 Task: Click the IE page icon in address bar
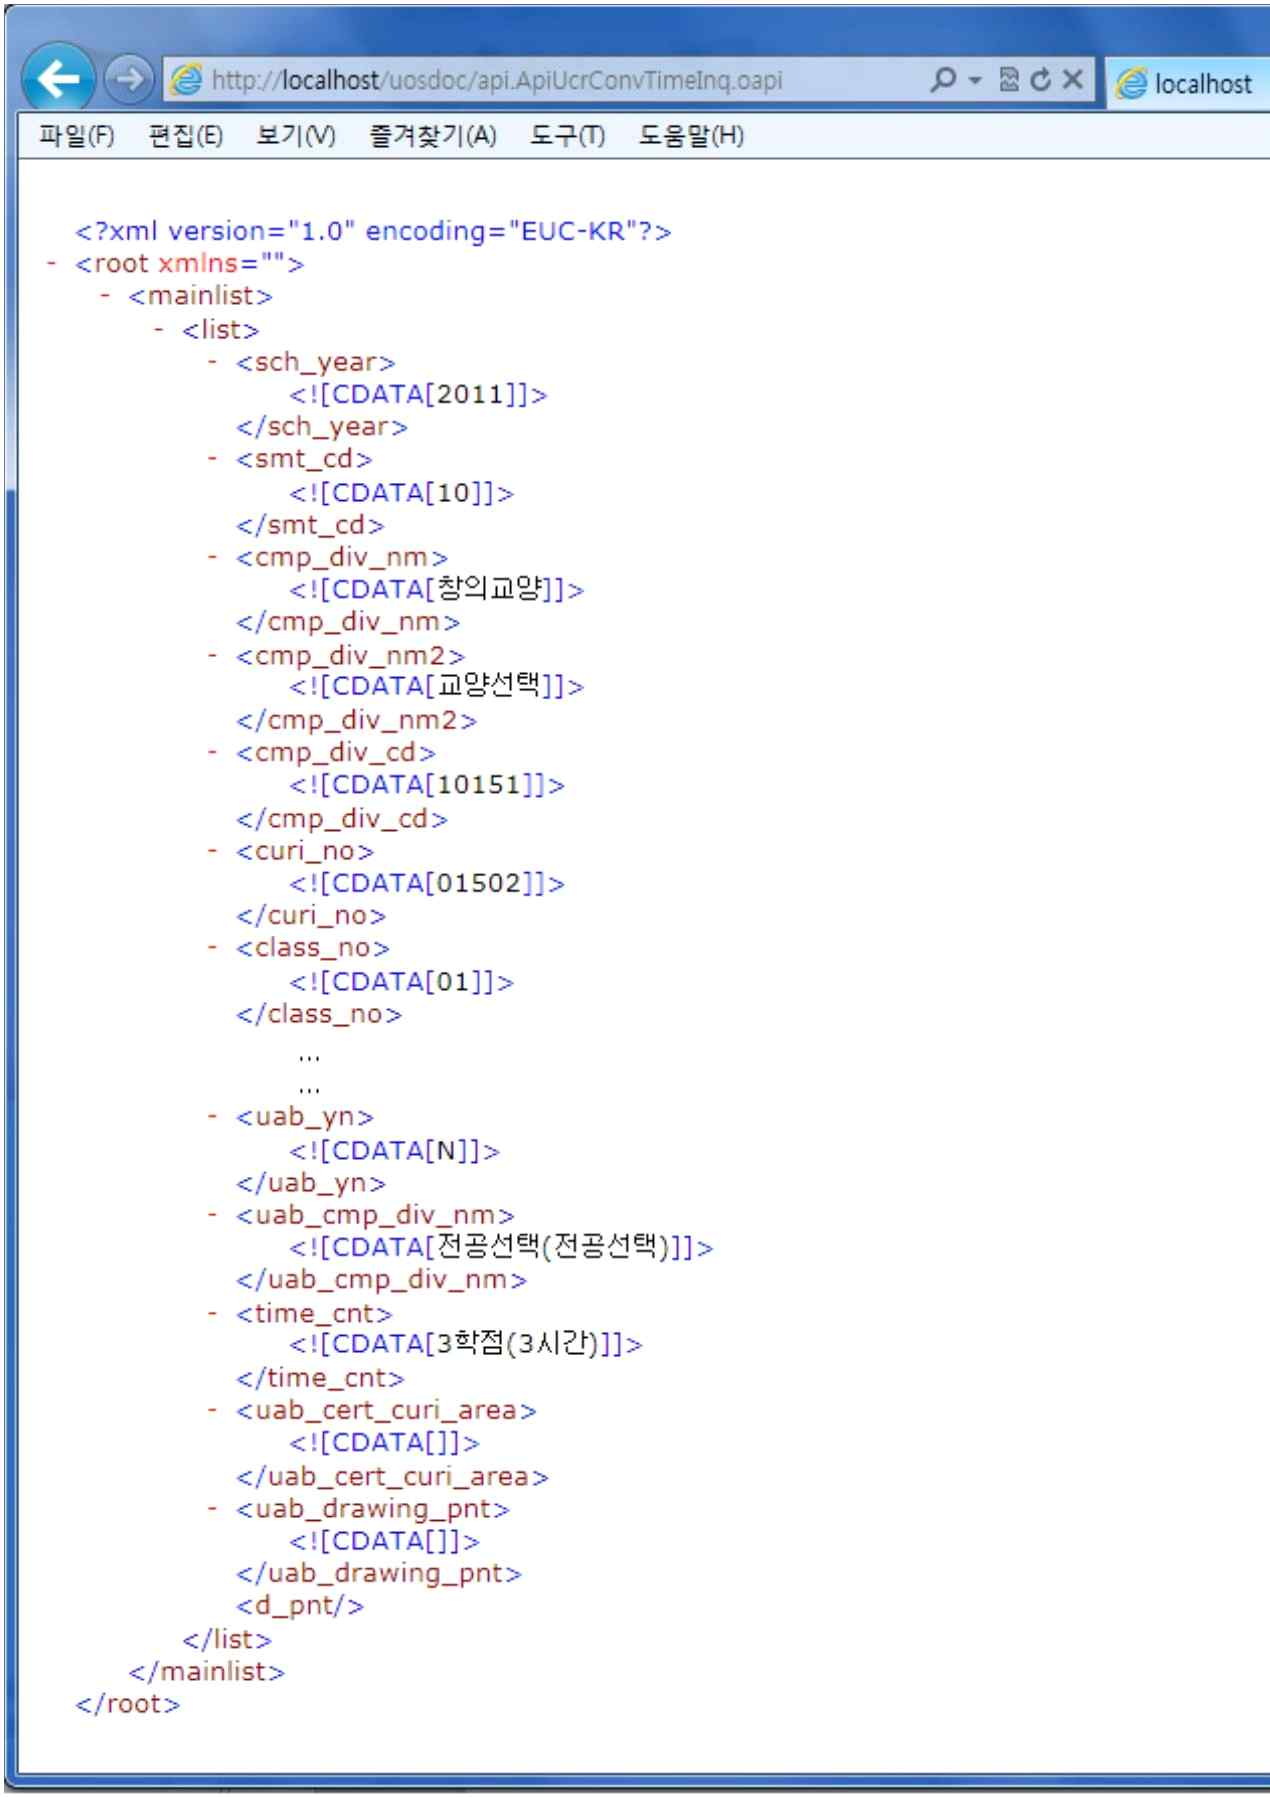(186, 79)
